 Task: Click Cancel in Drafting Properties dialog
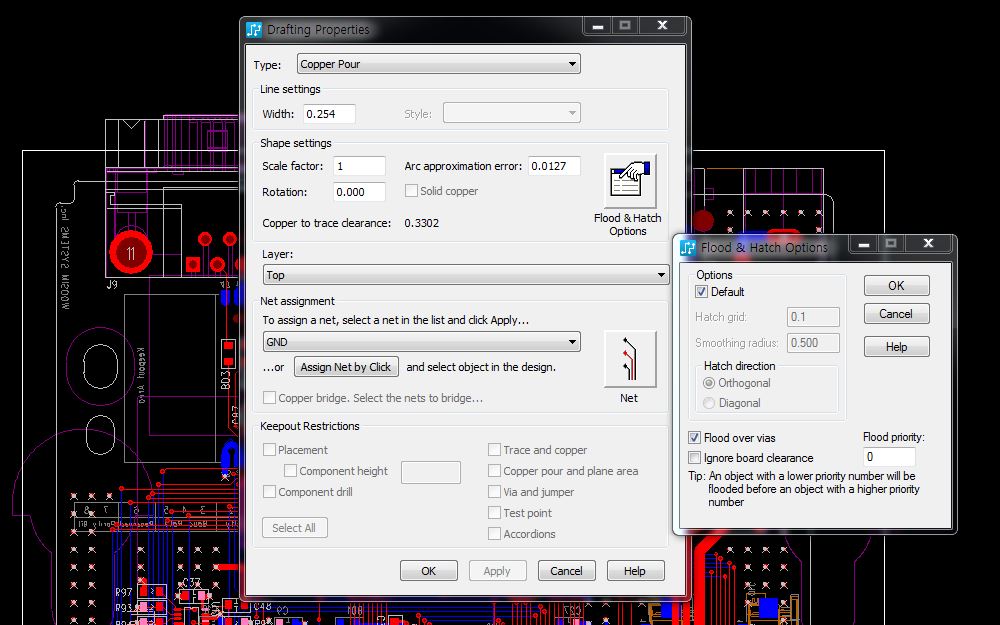click(x=566, y=571)
